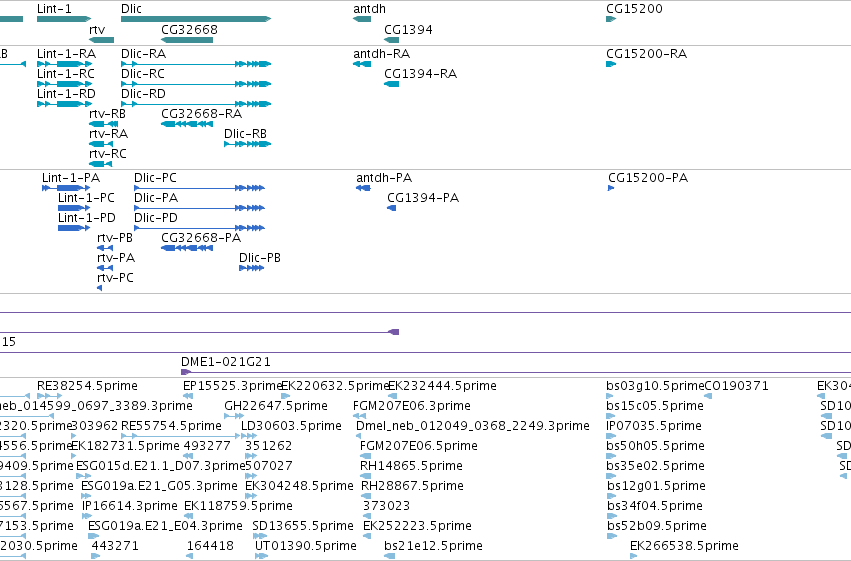851x561 pixels.
Task: Select the Lint-1-RA transcript
Action: coord(64,64)
